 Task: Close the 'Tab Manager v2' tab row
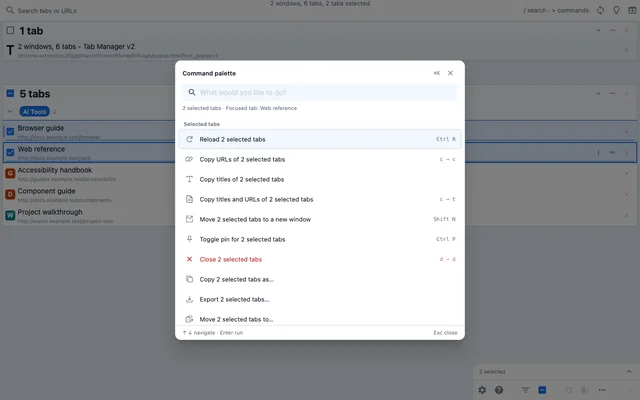pyautogui.click(x=627, y=50)
